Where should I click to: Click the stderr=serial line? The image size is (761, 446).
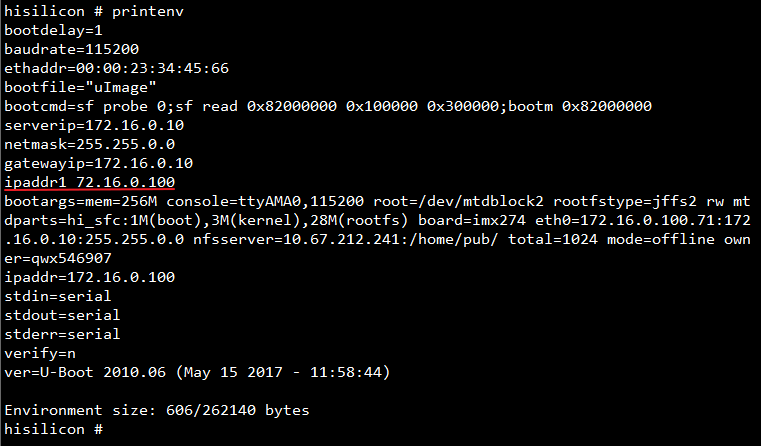point(62,334)
